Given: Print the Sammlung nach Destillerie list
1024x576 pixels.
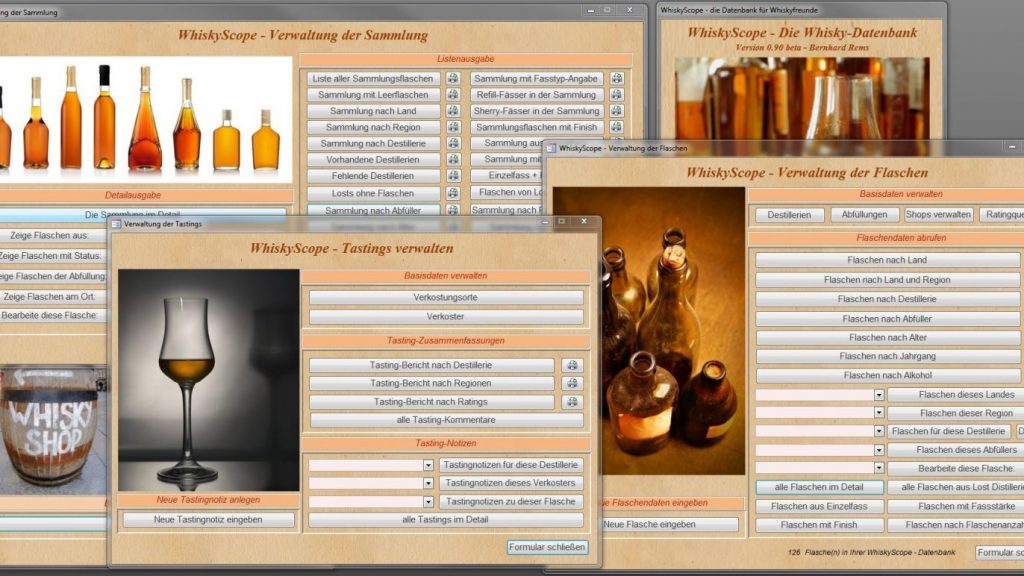Looking at the screenshot, I should [x=453, y=143].
